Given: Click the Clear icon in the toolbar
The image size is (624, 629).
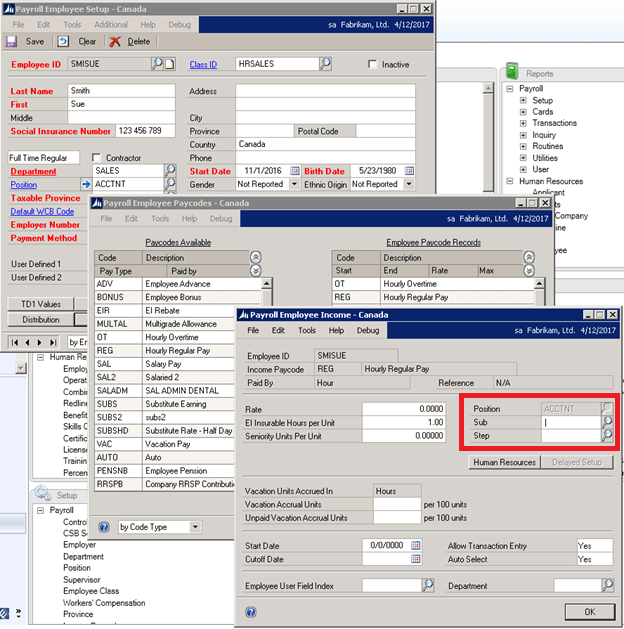Looking at the screenshot, I should click(63, 41).
